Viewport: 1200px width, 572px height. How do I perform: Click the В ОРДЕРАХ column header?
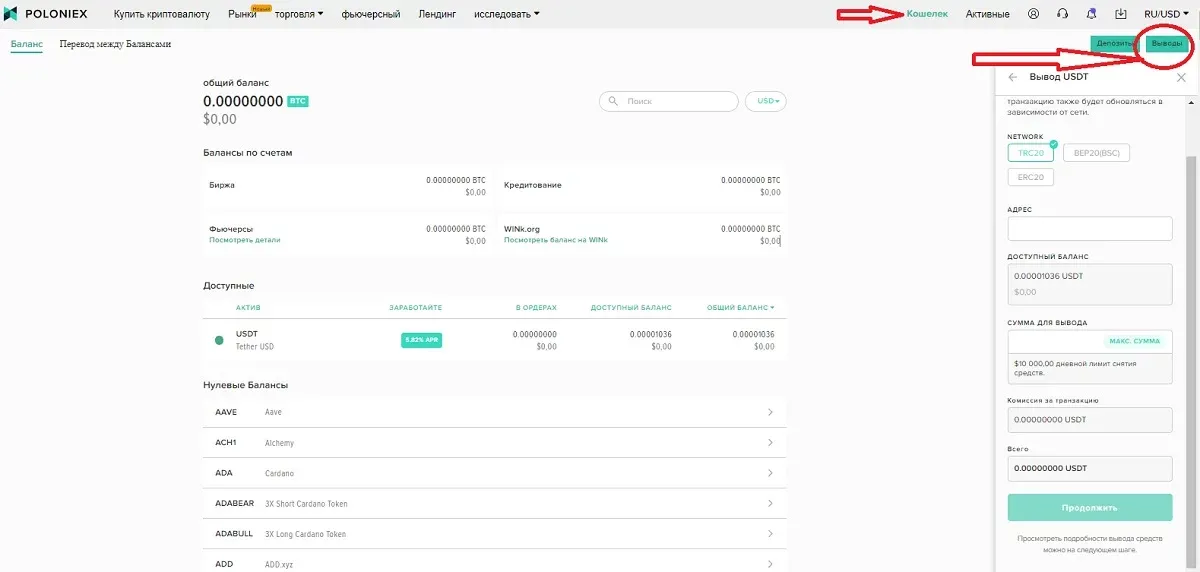tap(536, 308)
